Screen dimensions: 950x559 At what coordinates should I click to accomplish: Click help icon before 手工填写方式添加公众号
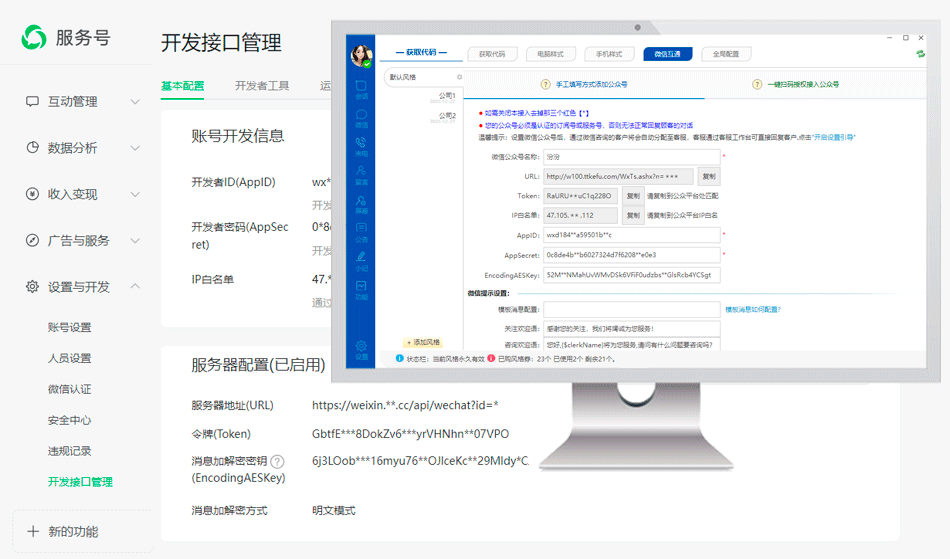click(545, 84)
